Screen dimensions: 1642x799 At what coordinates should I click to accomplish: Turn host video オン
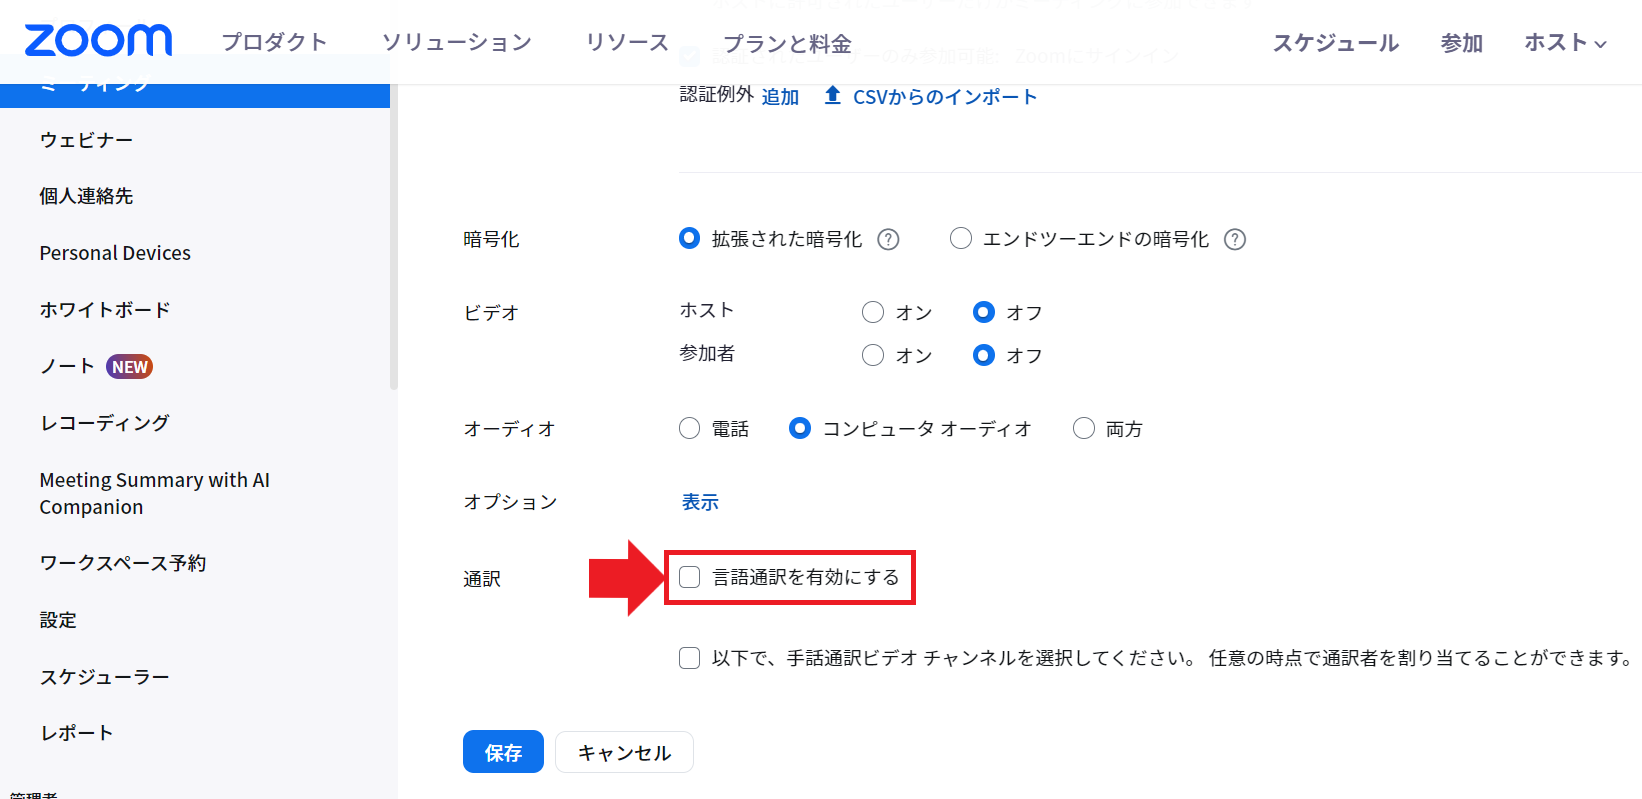click(x=873, y=312)
